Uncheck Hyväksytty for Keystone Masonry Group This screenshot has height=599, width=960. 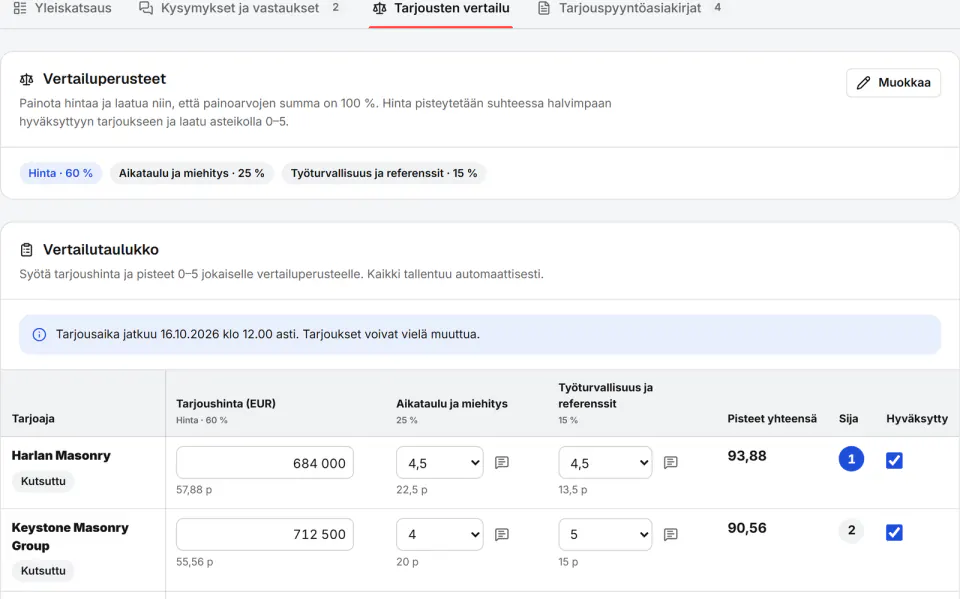pos(894,532)
